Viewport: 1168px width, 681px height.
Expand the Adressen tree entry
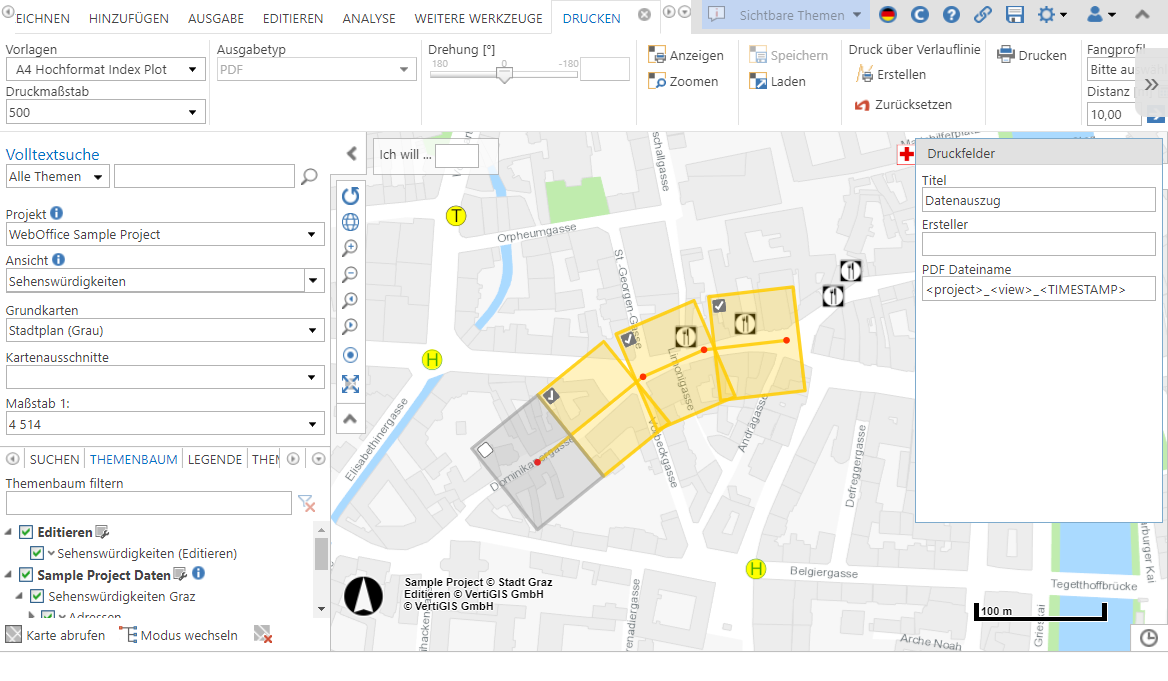click(x=32, y=613)
